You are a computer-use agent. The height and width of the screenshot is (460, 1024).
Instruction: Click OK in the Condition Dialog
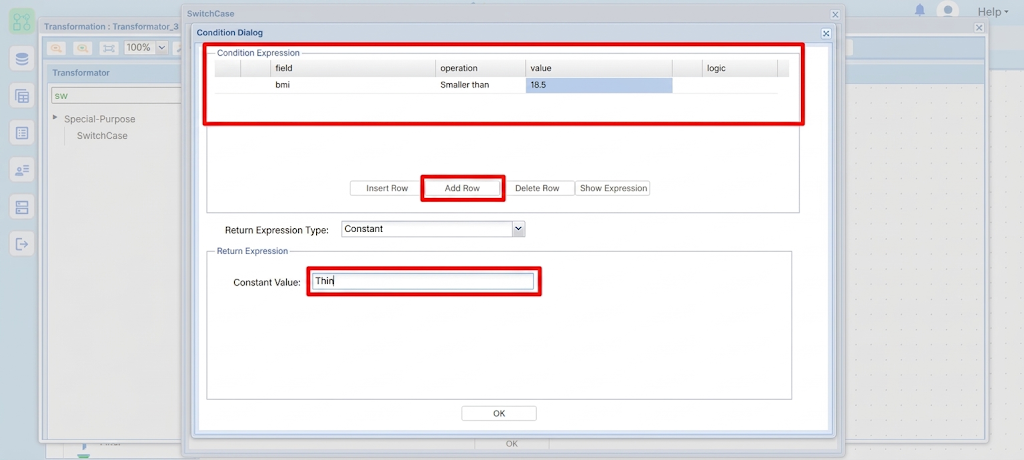tap(499, 413)
